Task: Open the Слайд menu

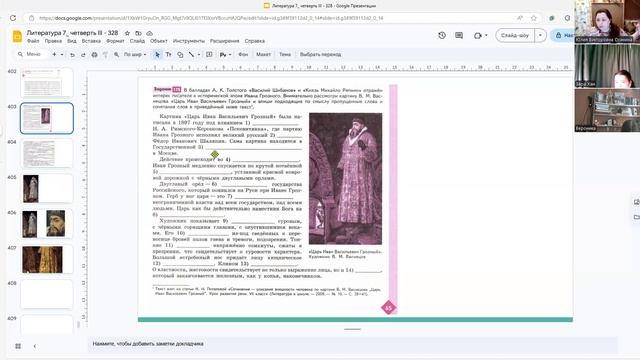Action: (x=137, y=41)
